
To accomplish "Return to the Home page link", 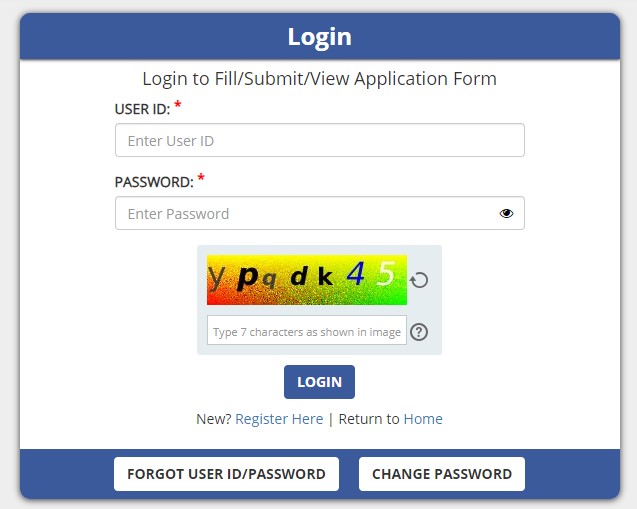I will point(423,419).
